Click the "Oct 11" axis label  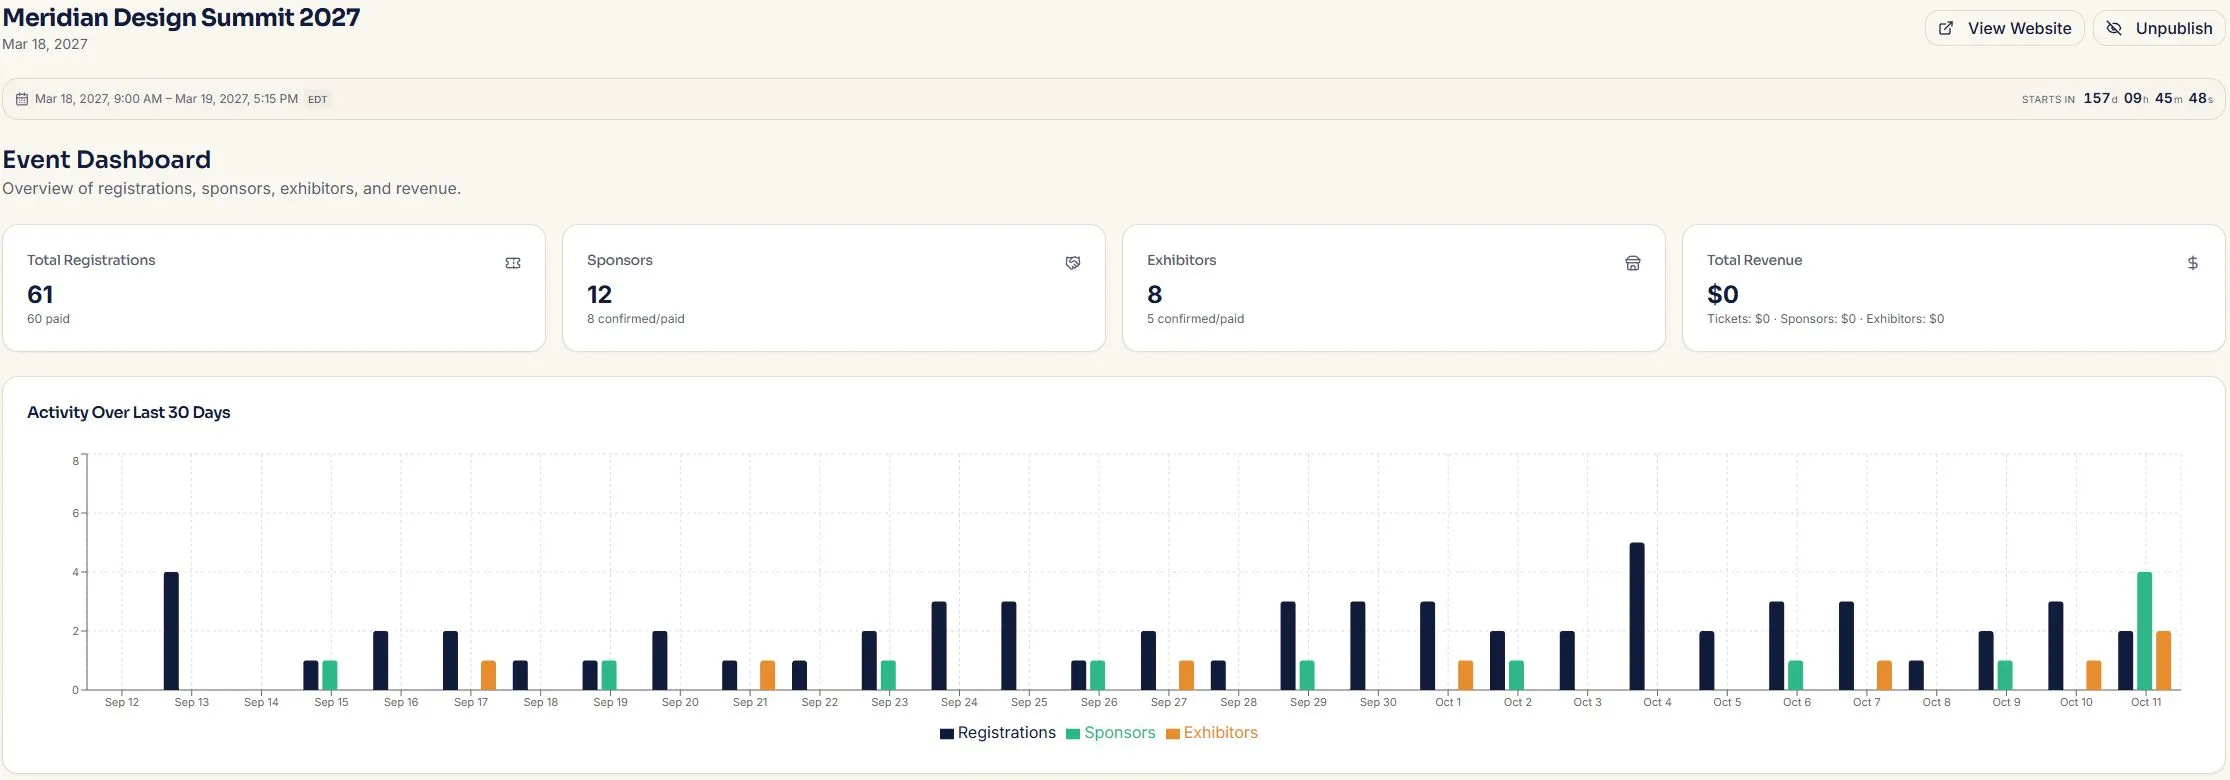point(2146,702)
